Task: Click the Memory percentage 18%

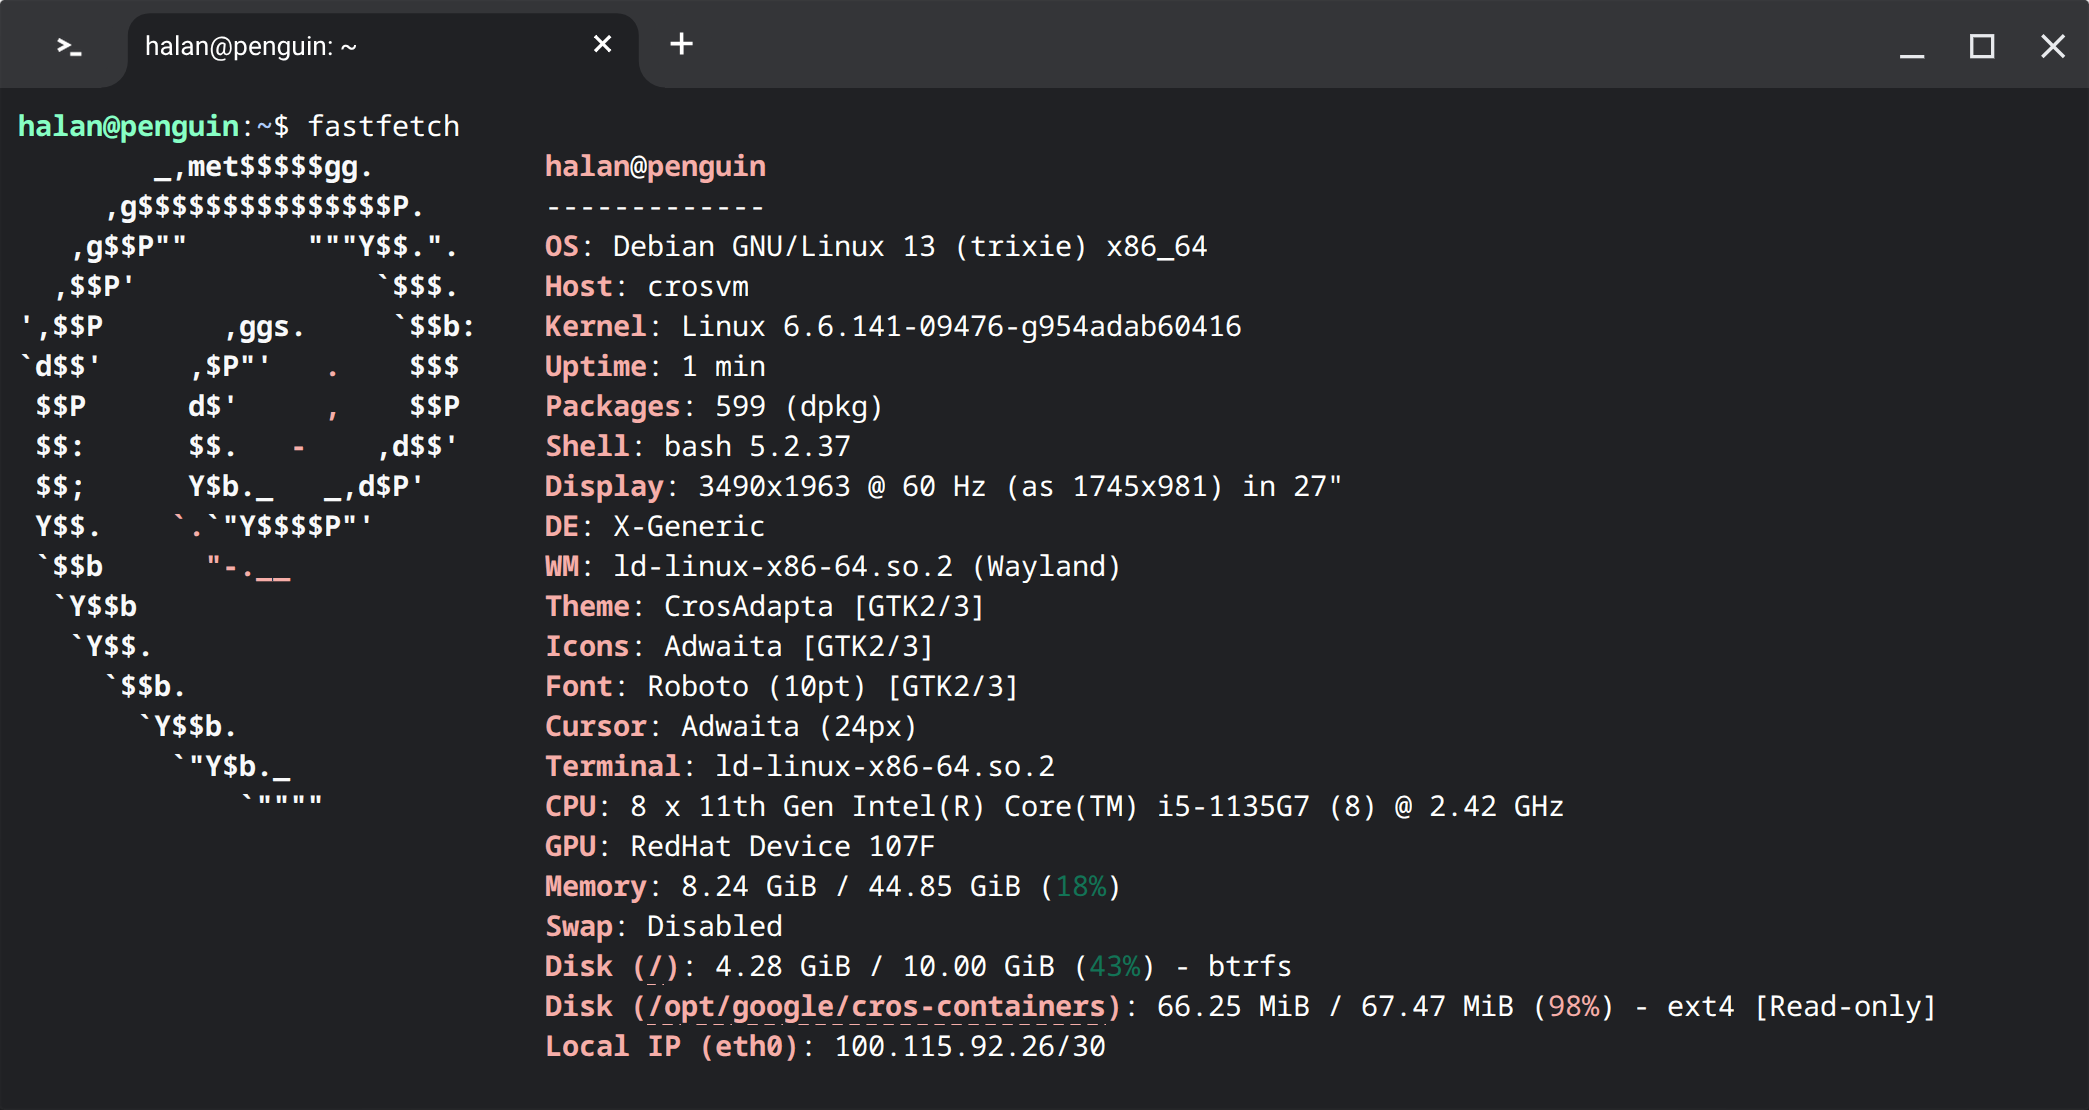Action: click(1080, 886)
